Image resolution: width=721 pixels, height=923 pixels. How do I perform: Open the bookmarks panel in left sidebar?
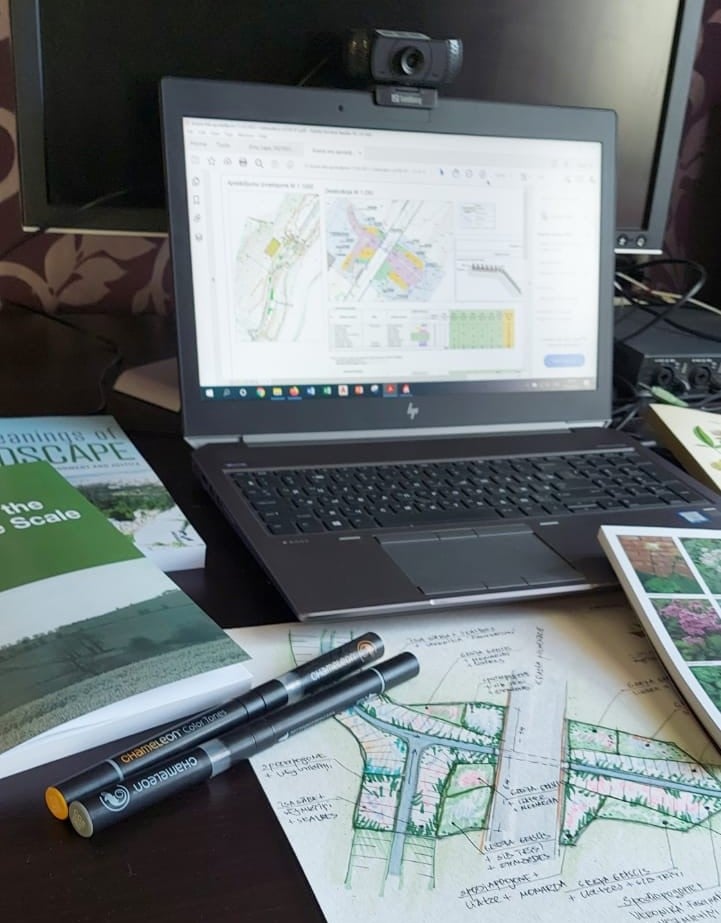tap(198, 218)
